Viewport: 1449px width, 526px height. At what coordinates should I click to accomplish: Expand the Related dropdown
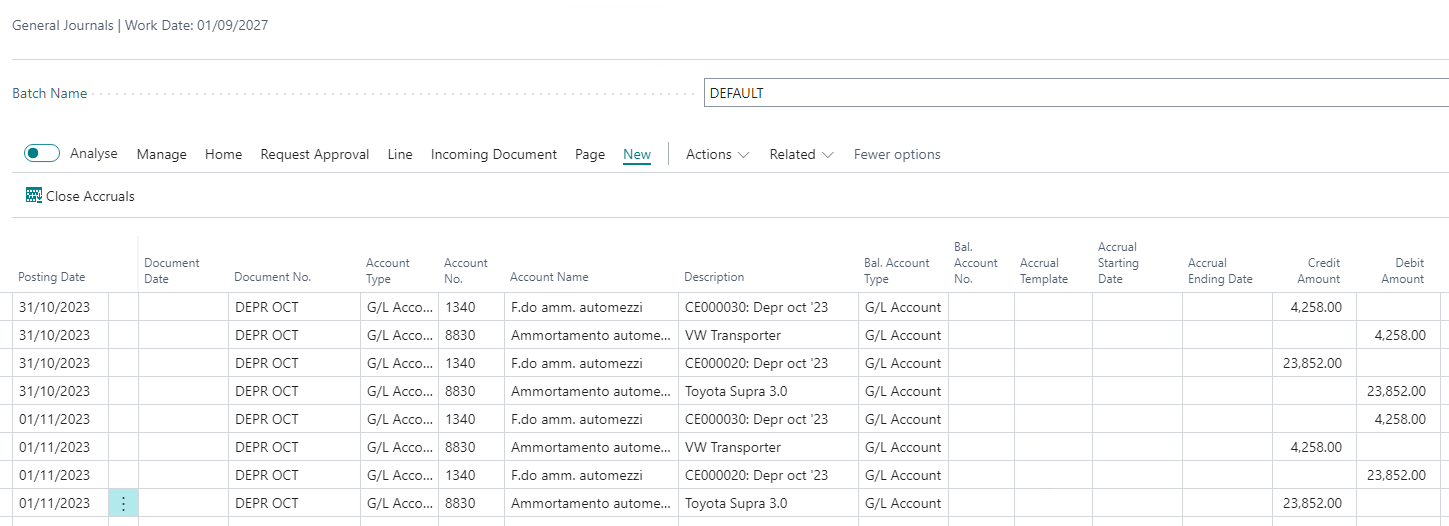pyautogui.click(x=801, y=154)
